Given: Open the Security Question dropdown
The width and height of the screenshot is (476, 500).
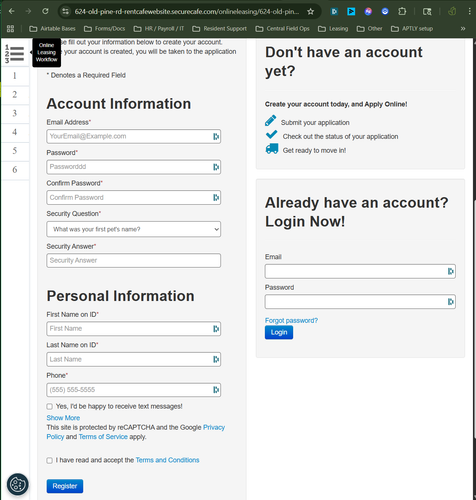Looking at the screenshot, I should [x=133, y=229].
